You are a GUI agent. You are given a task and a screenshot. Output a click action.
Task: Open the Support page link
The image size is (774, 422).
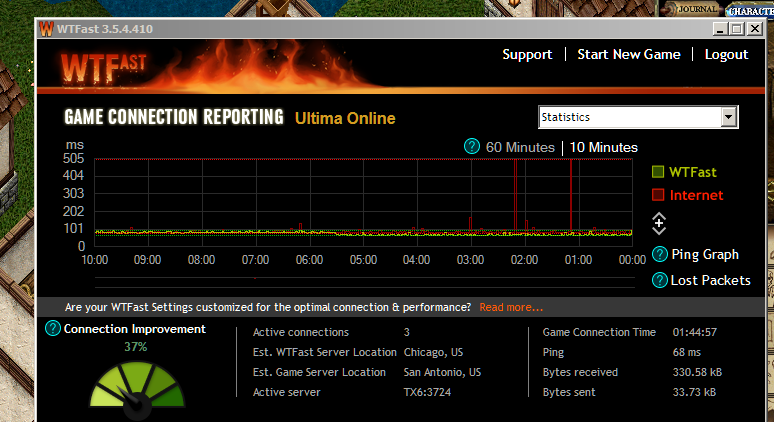(x=527, y=54)
